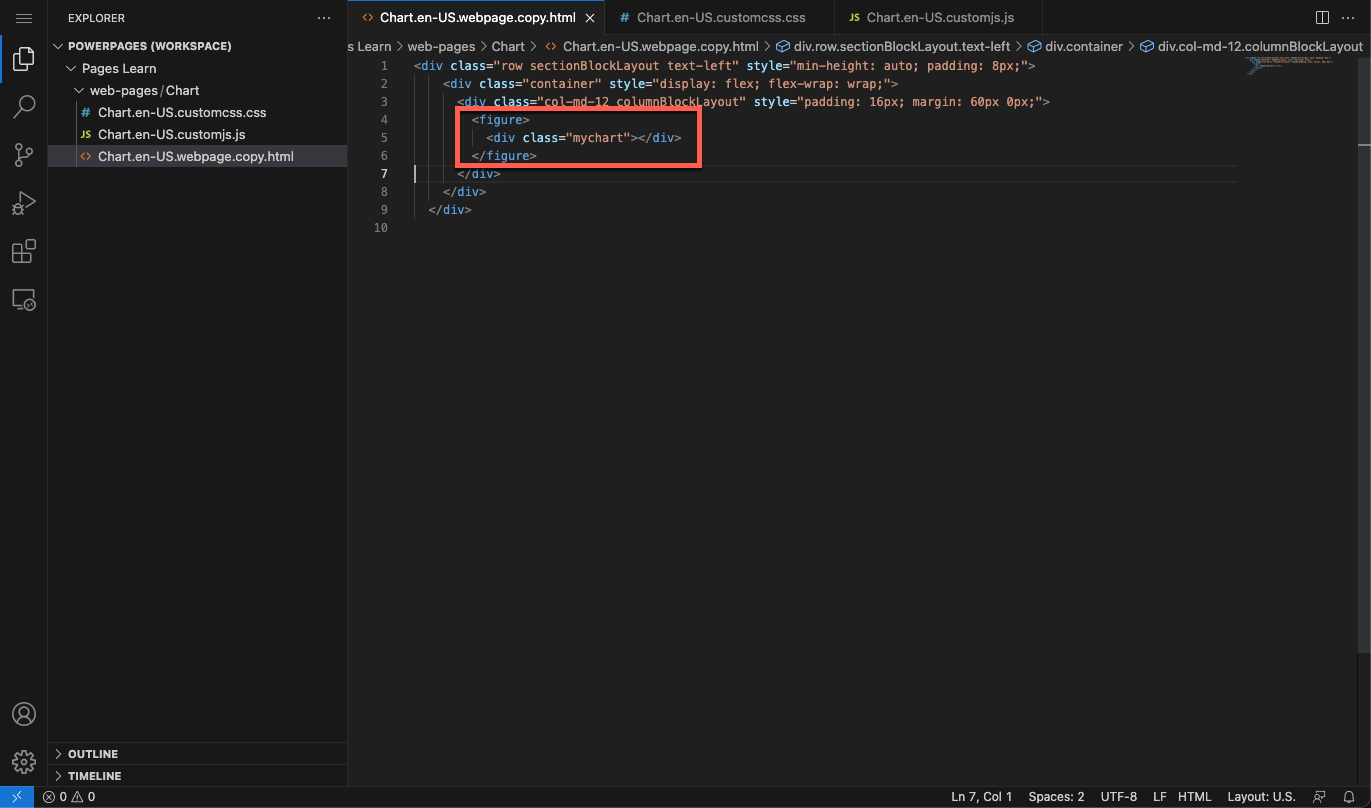Click Ln 7, Col 1 in status bar
This screenshot has width=1371, height=808.
click(x=981, y=797)
